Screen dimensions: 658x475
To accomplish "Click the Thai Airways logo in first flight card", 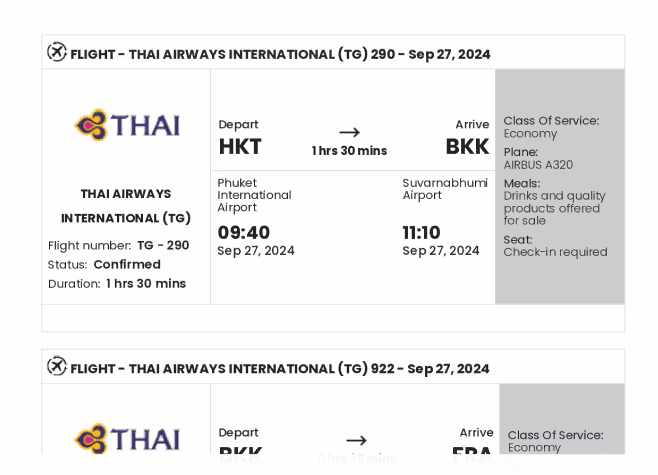I will point(127,125).
